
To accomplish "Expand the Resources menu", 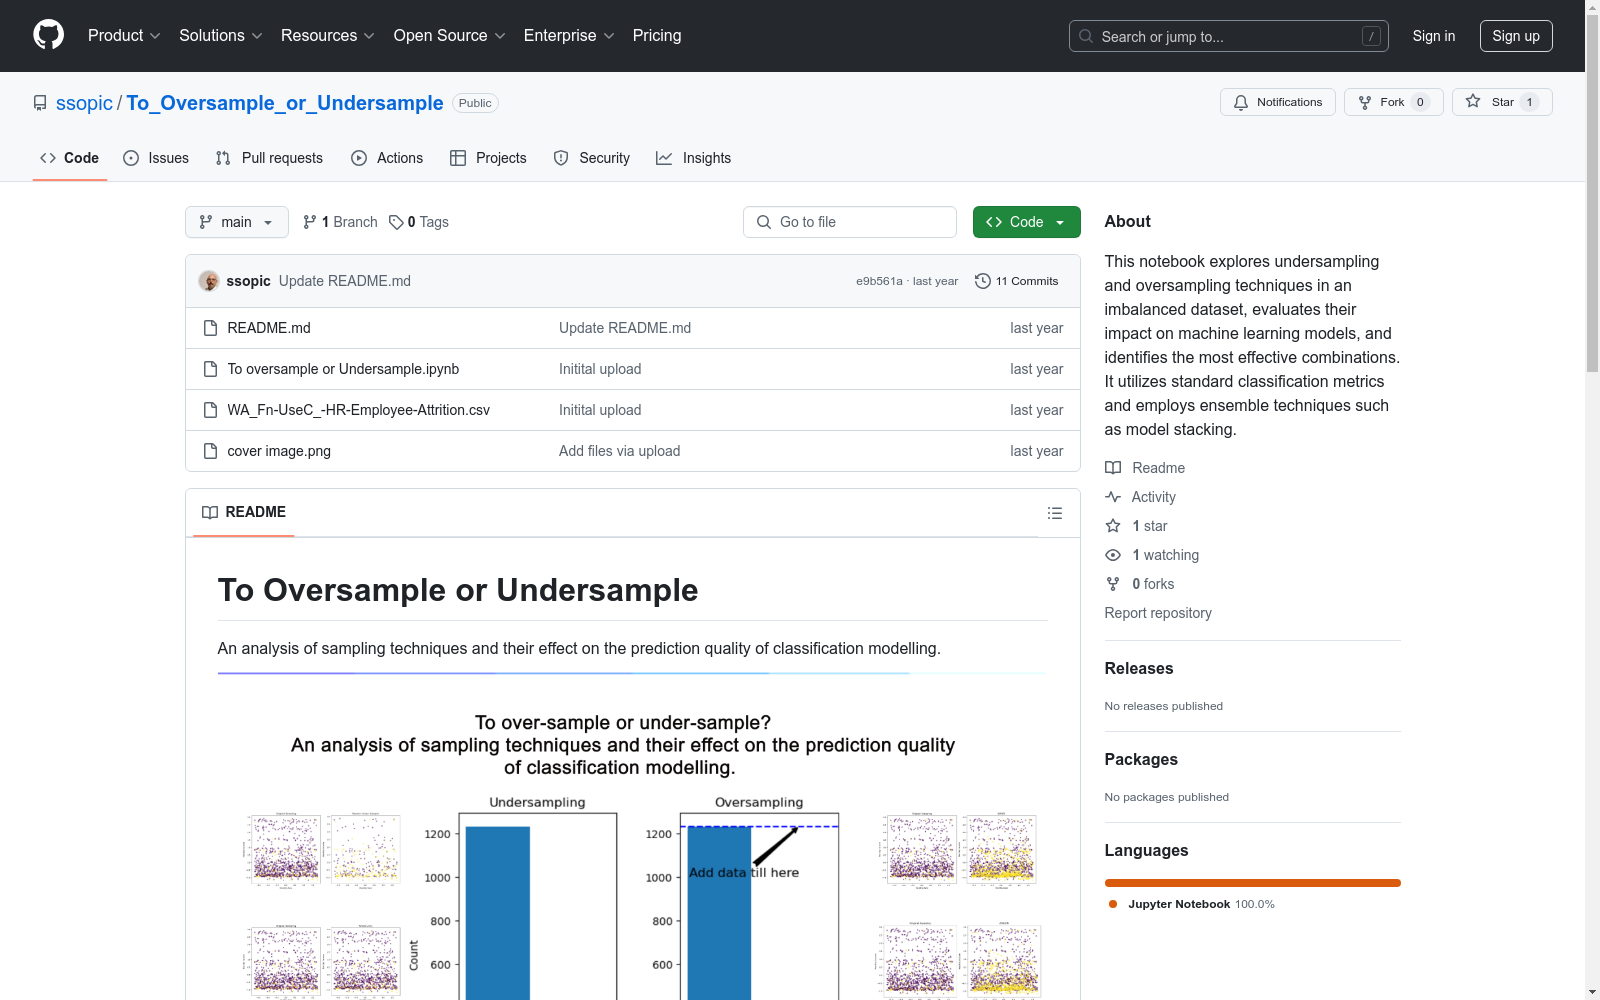I will coord(328,35).
